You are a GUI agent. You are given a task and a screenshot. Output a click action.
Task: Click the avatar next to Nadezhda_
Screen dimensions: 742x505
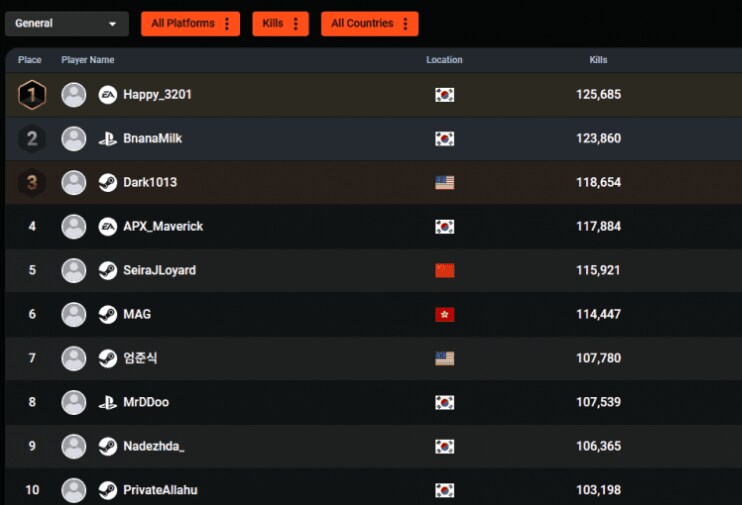click(x=74, y=447)
